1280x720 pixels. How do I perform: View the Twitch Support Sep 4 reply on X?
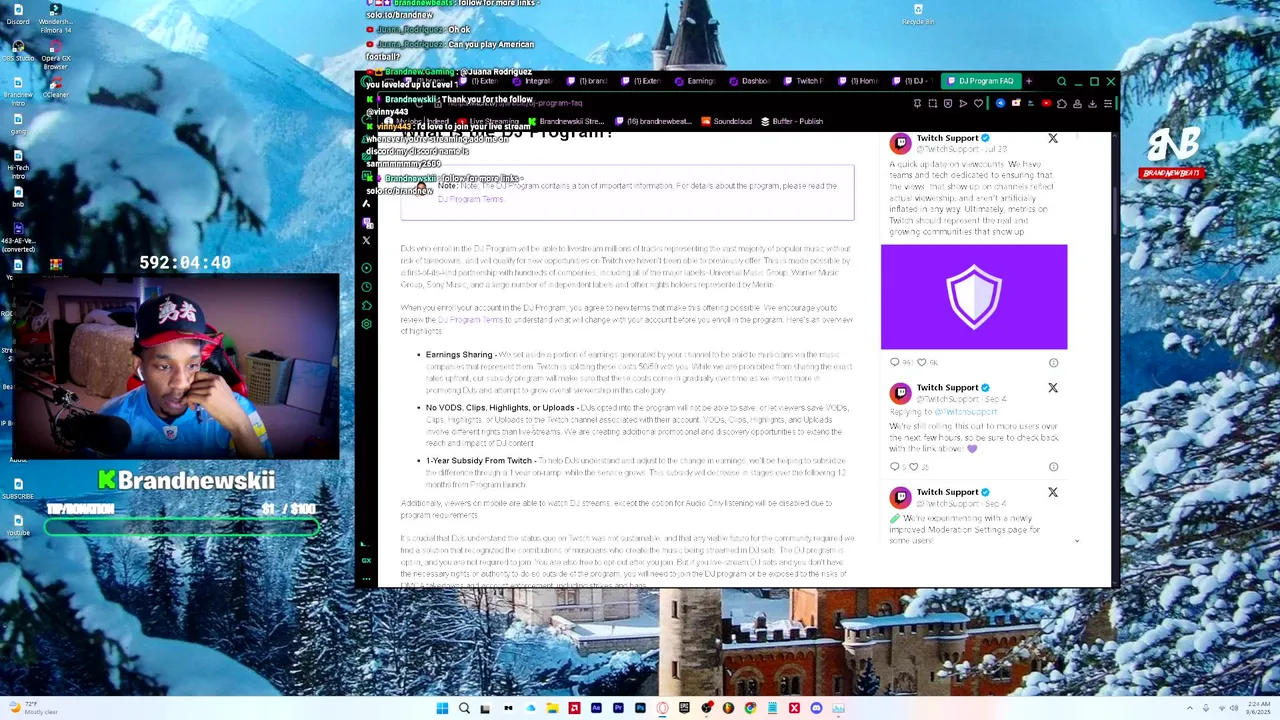pyautogui.click(x=1052, y=388)
